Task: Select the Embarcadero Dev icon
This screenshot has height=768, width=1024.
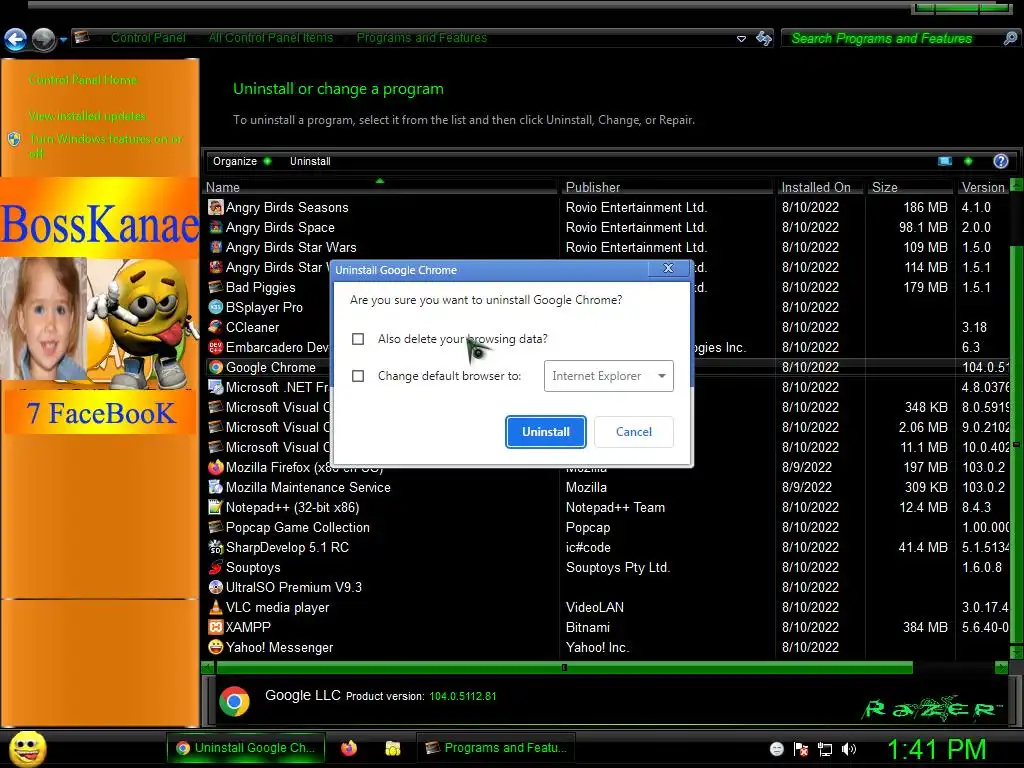Action: coord(216,347)
